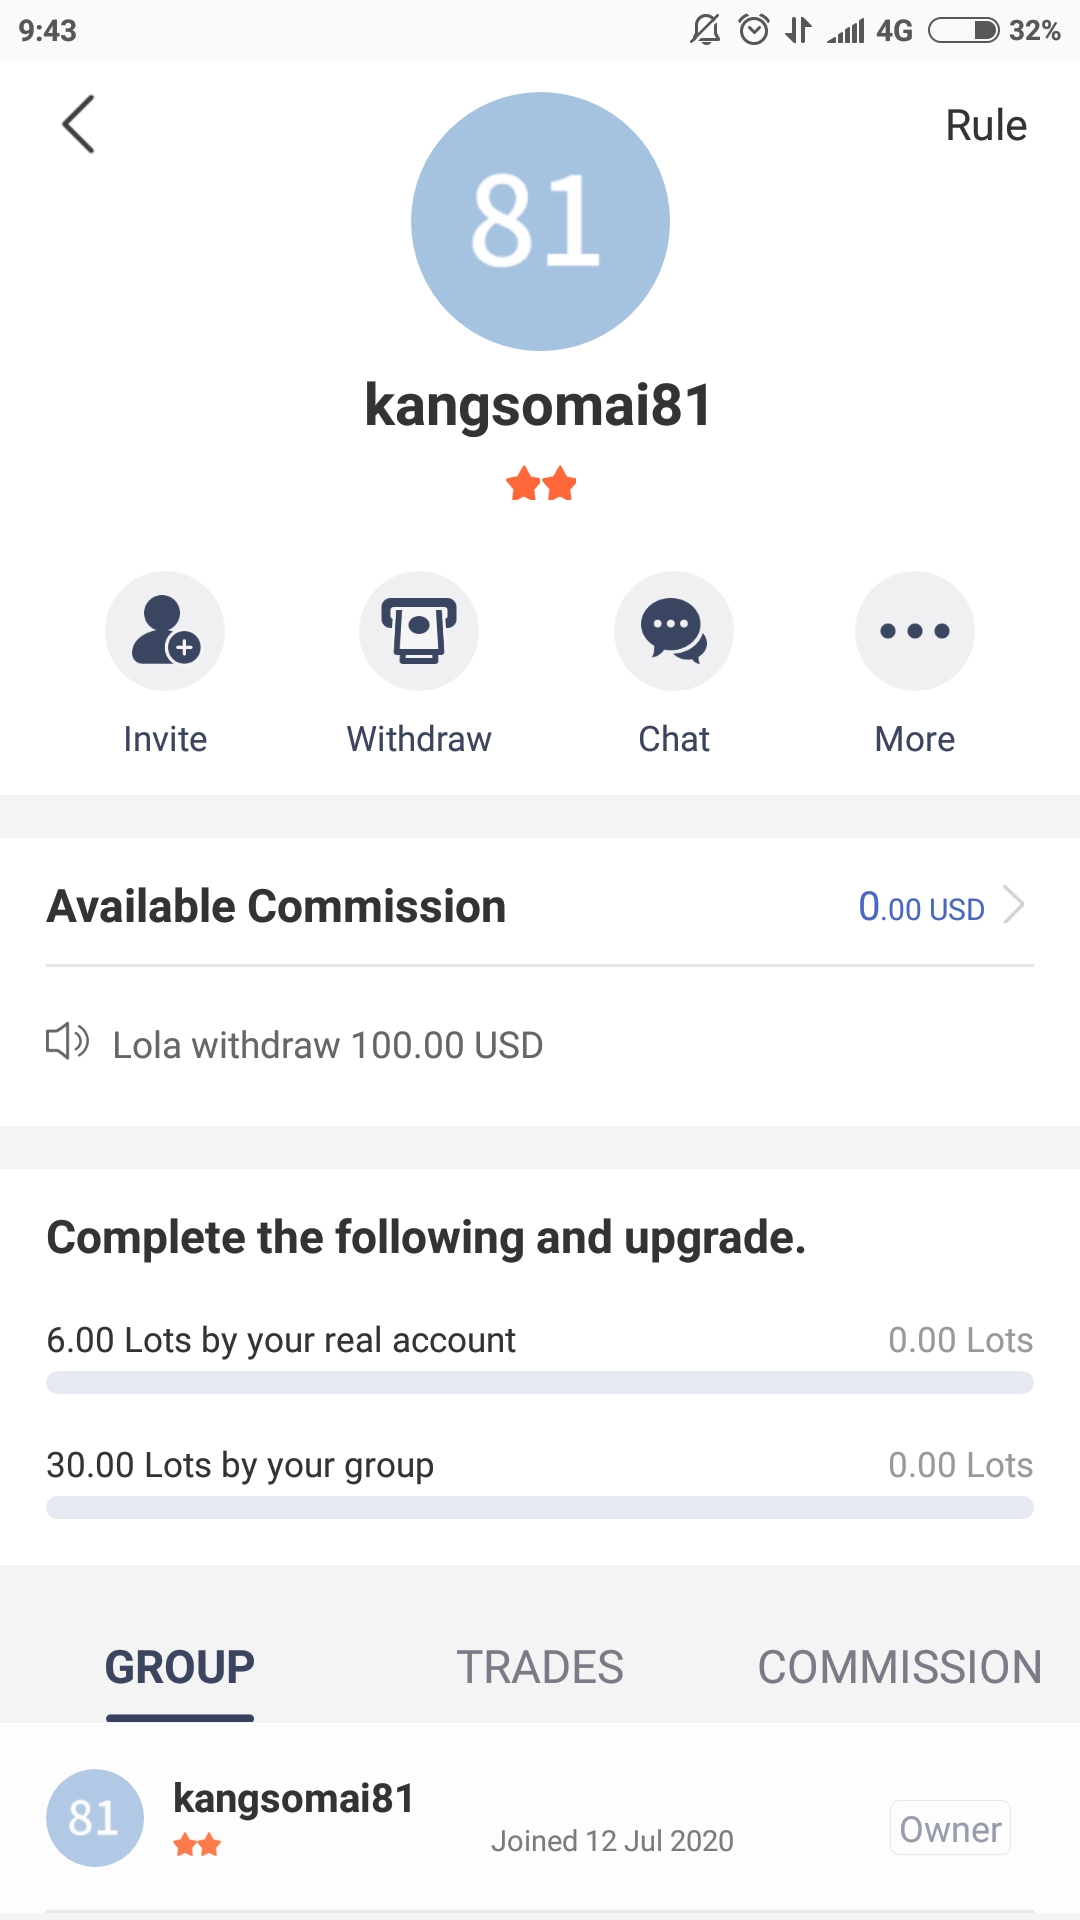Tap the large 81 profile avatar
The height and width of the screenshot is (1920, 1080).
point(540,221)
